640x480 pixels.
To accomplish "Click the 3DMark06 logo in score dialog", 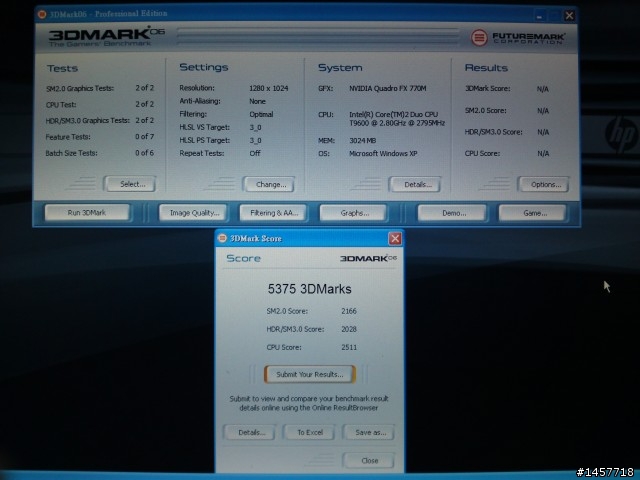I will click(368, 258).
